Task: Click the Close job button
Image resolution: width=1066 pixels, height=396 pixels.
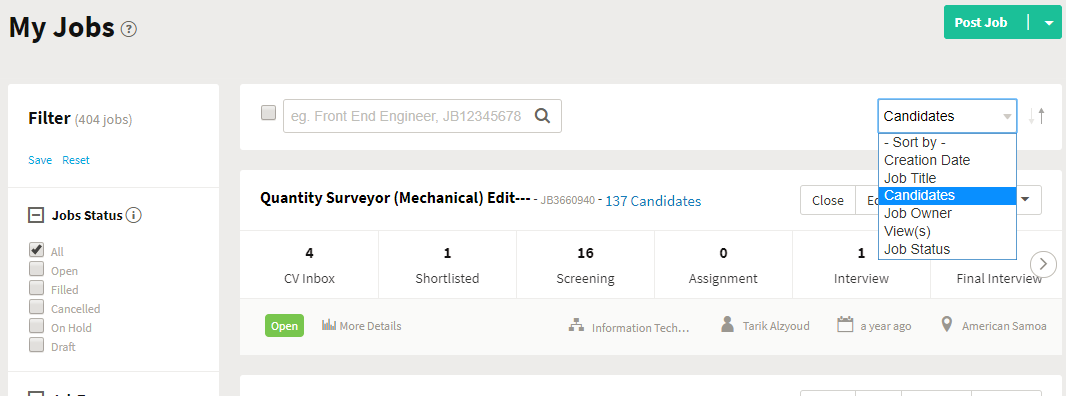Action: [827, 201]
